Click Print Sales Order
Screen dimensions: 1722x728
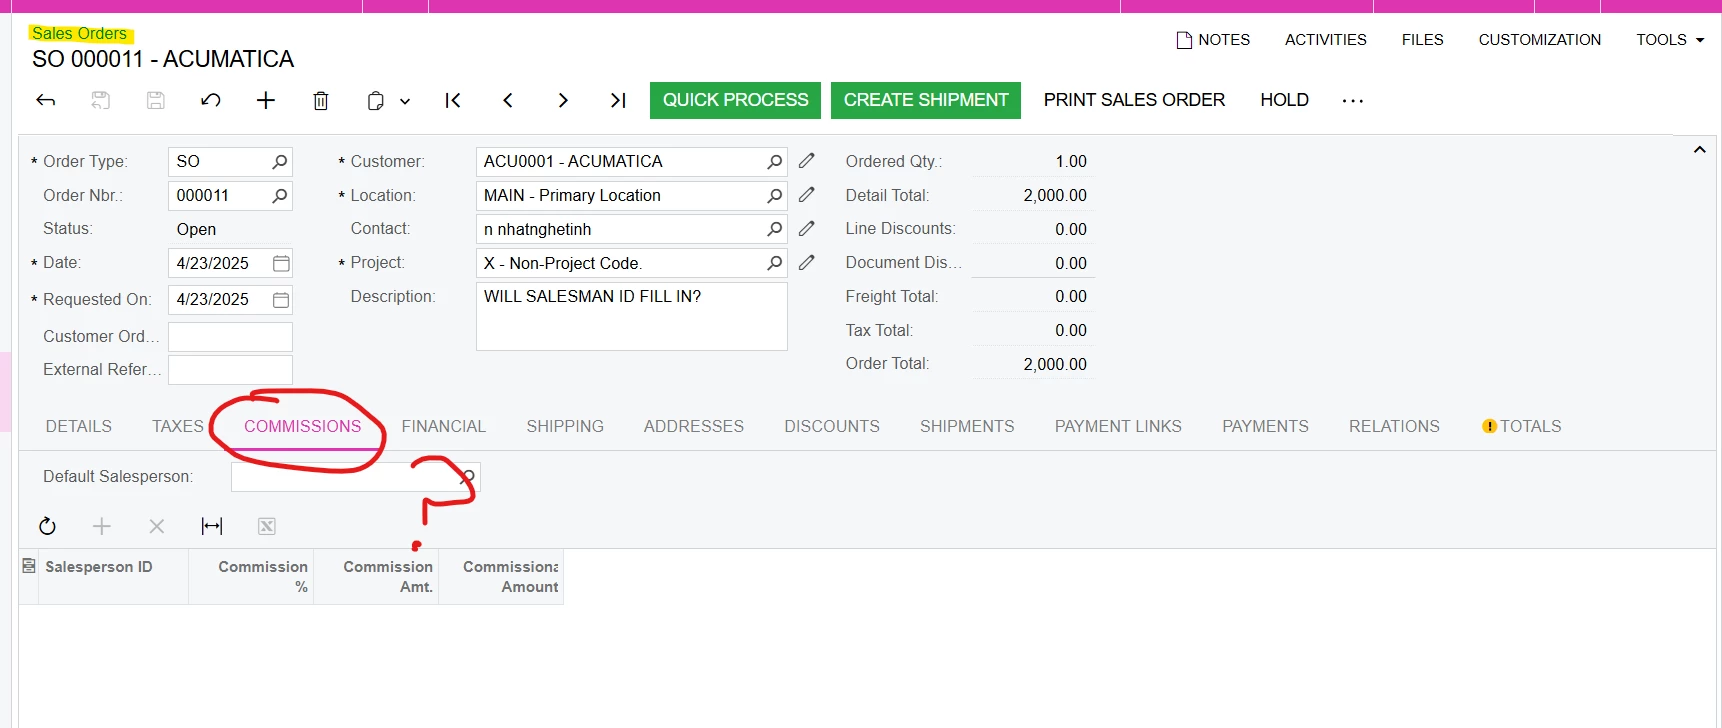[1134, 100]
